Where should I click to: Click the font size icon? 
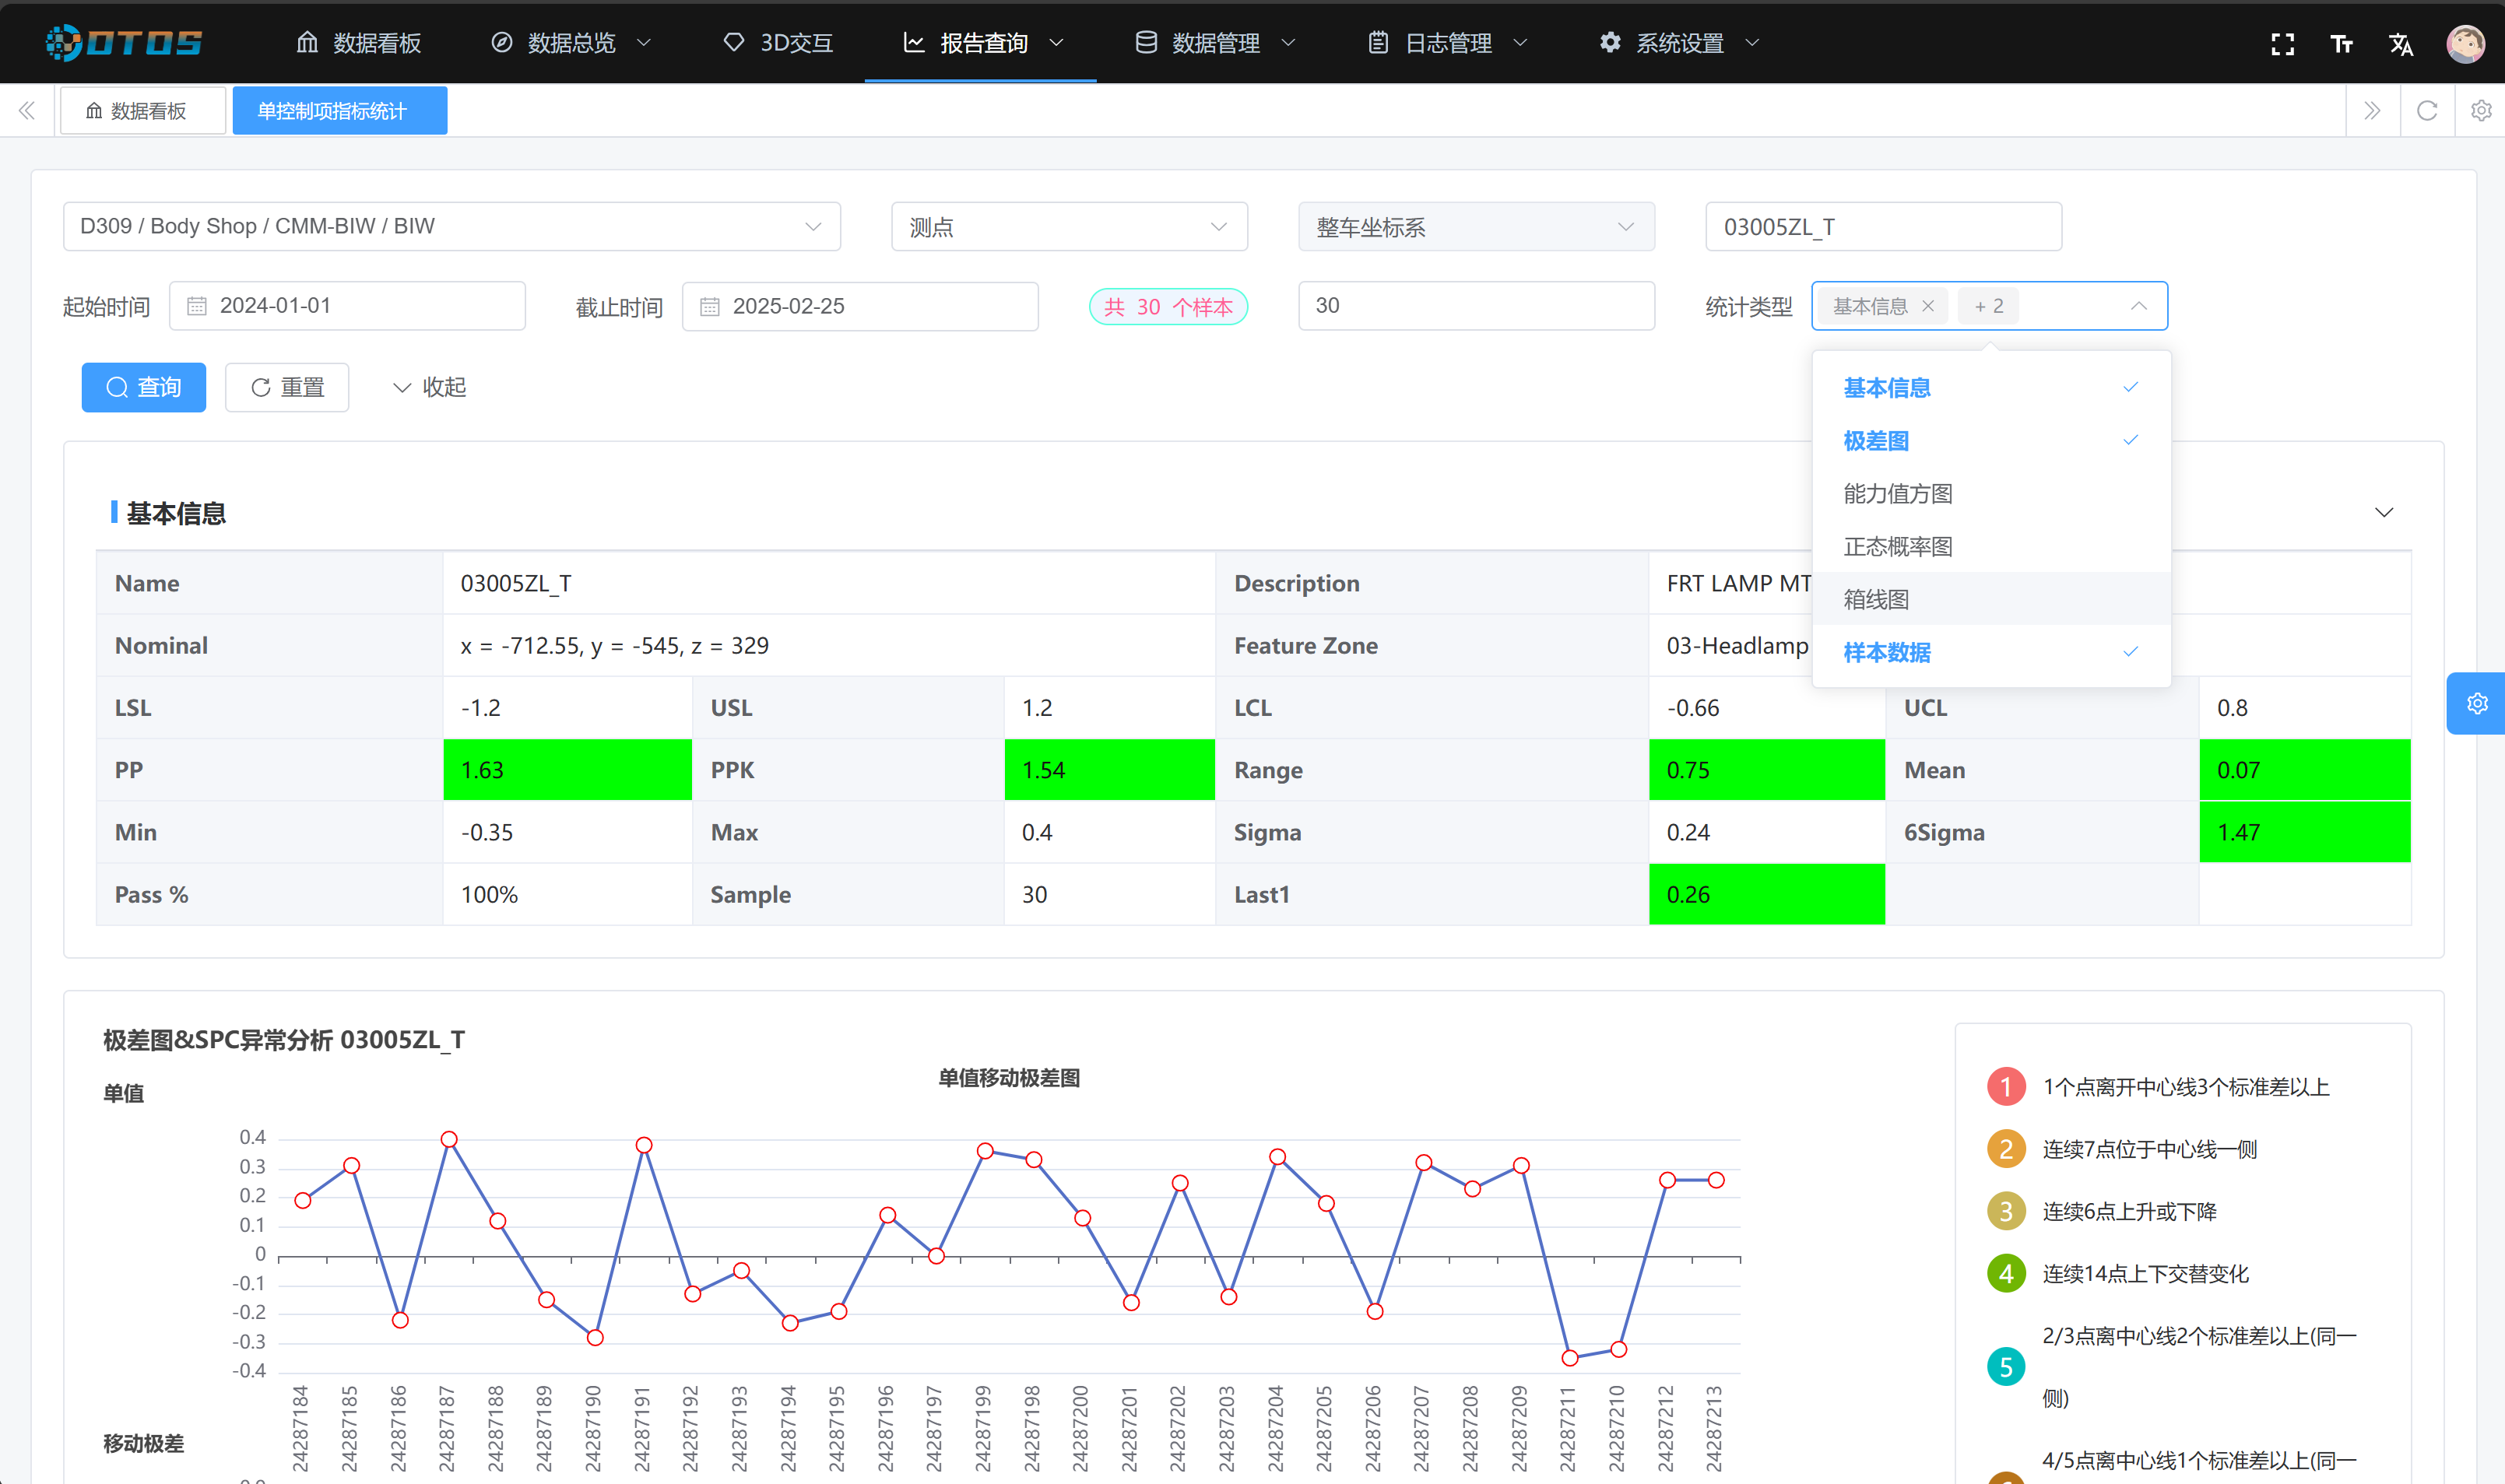click(x=2341, y=43)
